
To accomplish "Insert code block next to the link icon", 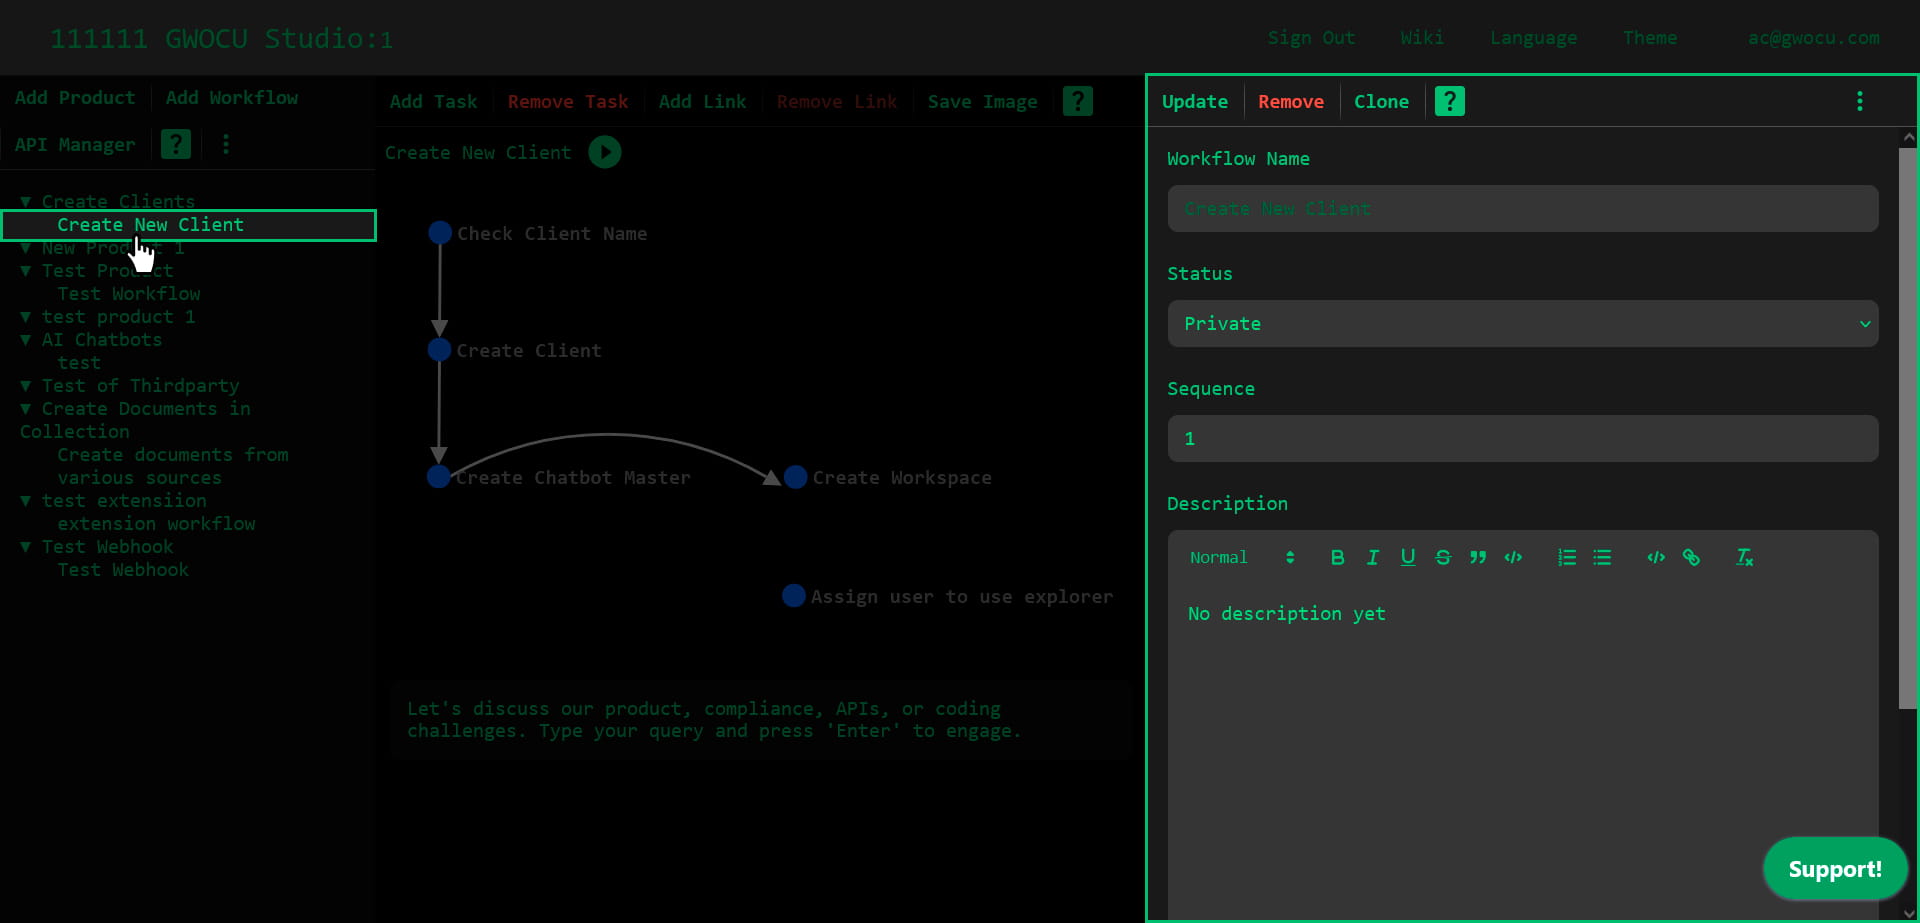I will pyautogui.click(x=1656, y=557).
